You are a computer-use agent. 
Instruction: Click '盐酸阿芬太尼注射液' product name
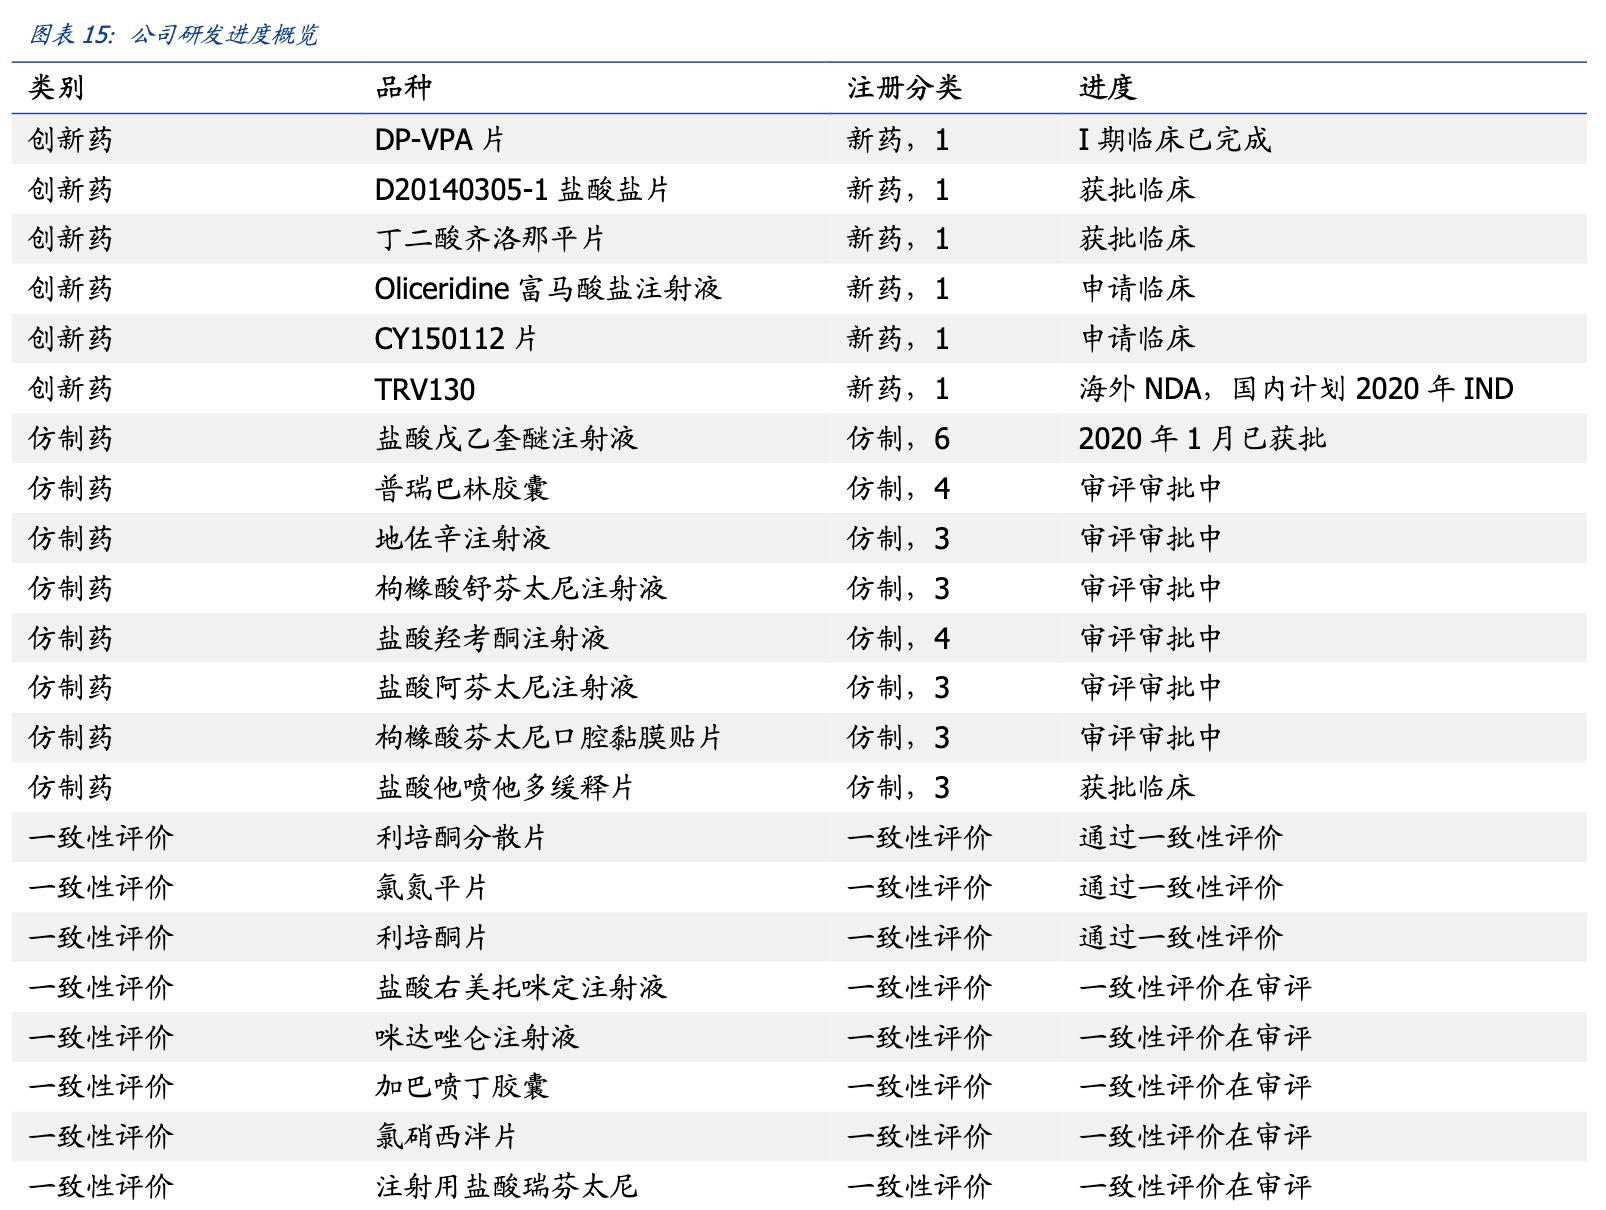point(506,688)
